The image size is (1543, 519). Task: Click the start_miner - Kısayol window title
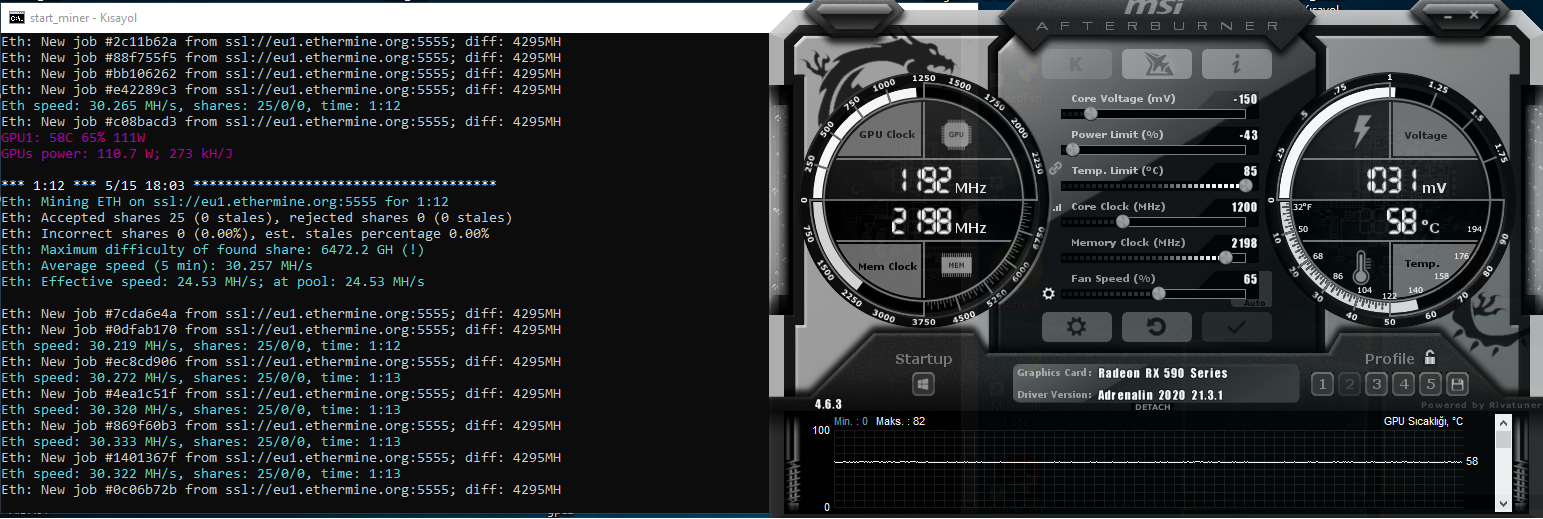(x=83, y=17)
